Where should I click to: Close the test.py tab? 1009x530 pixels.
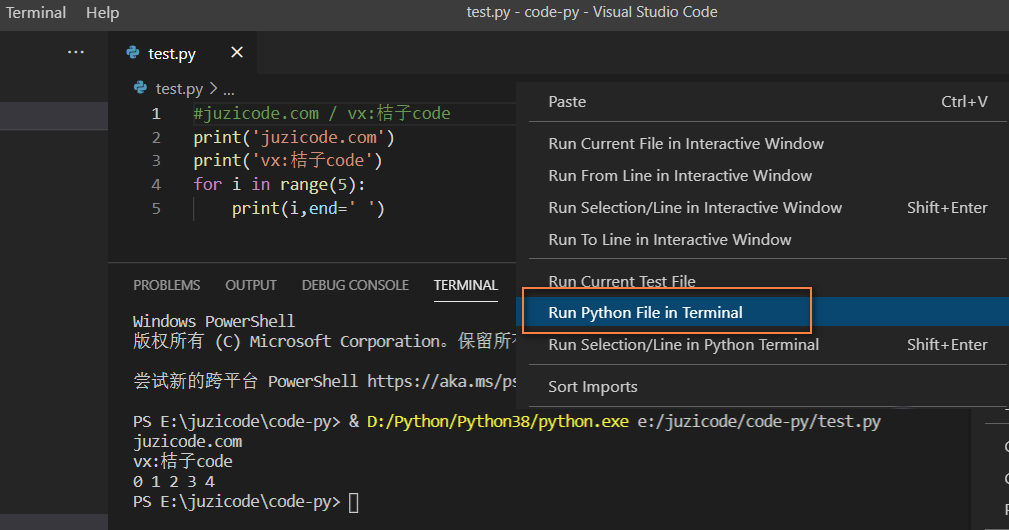(237, 52)
